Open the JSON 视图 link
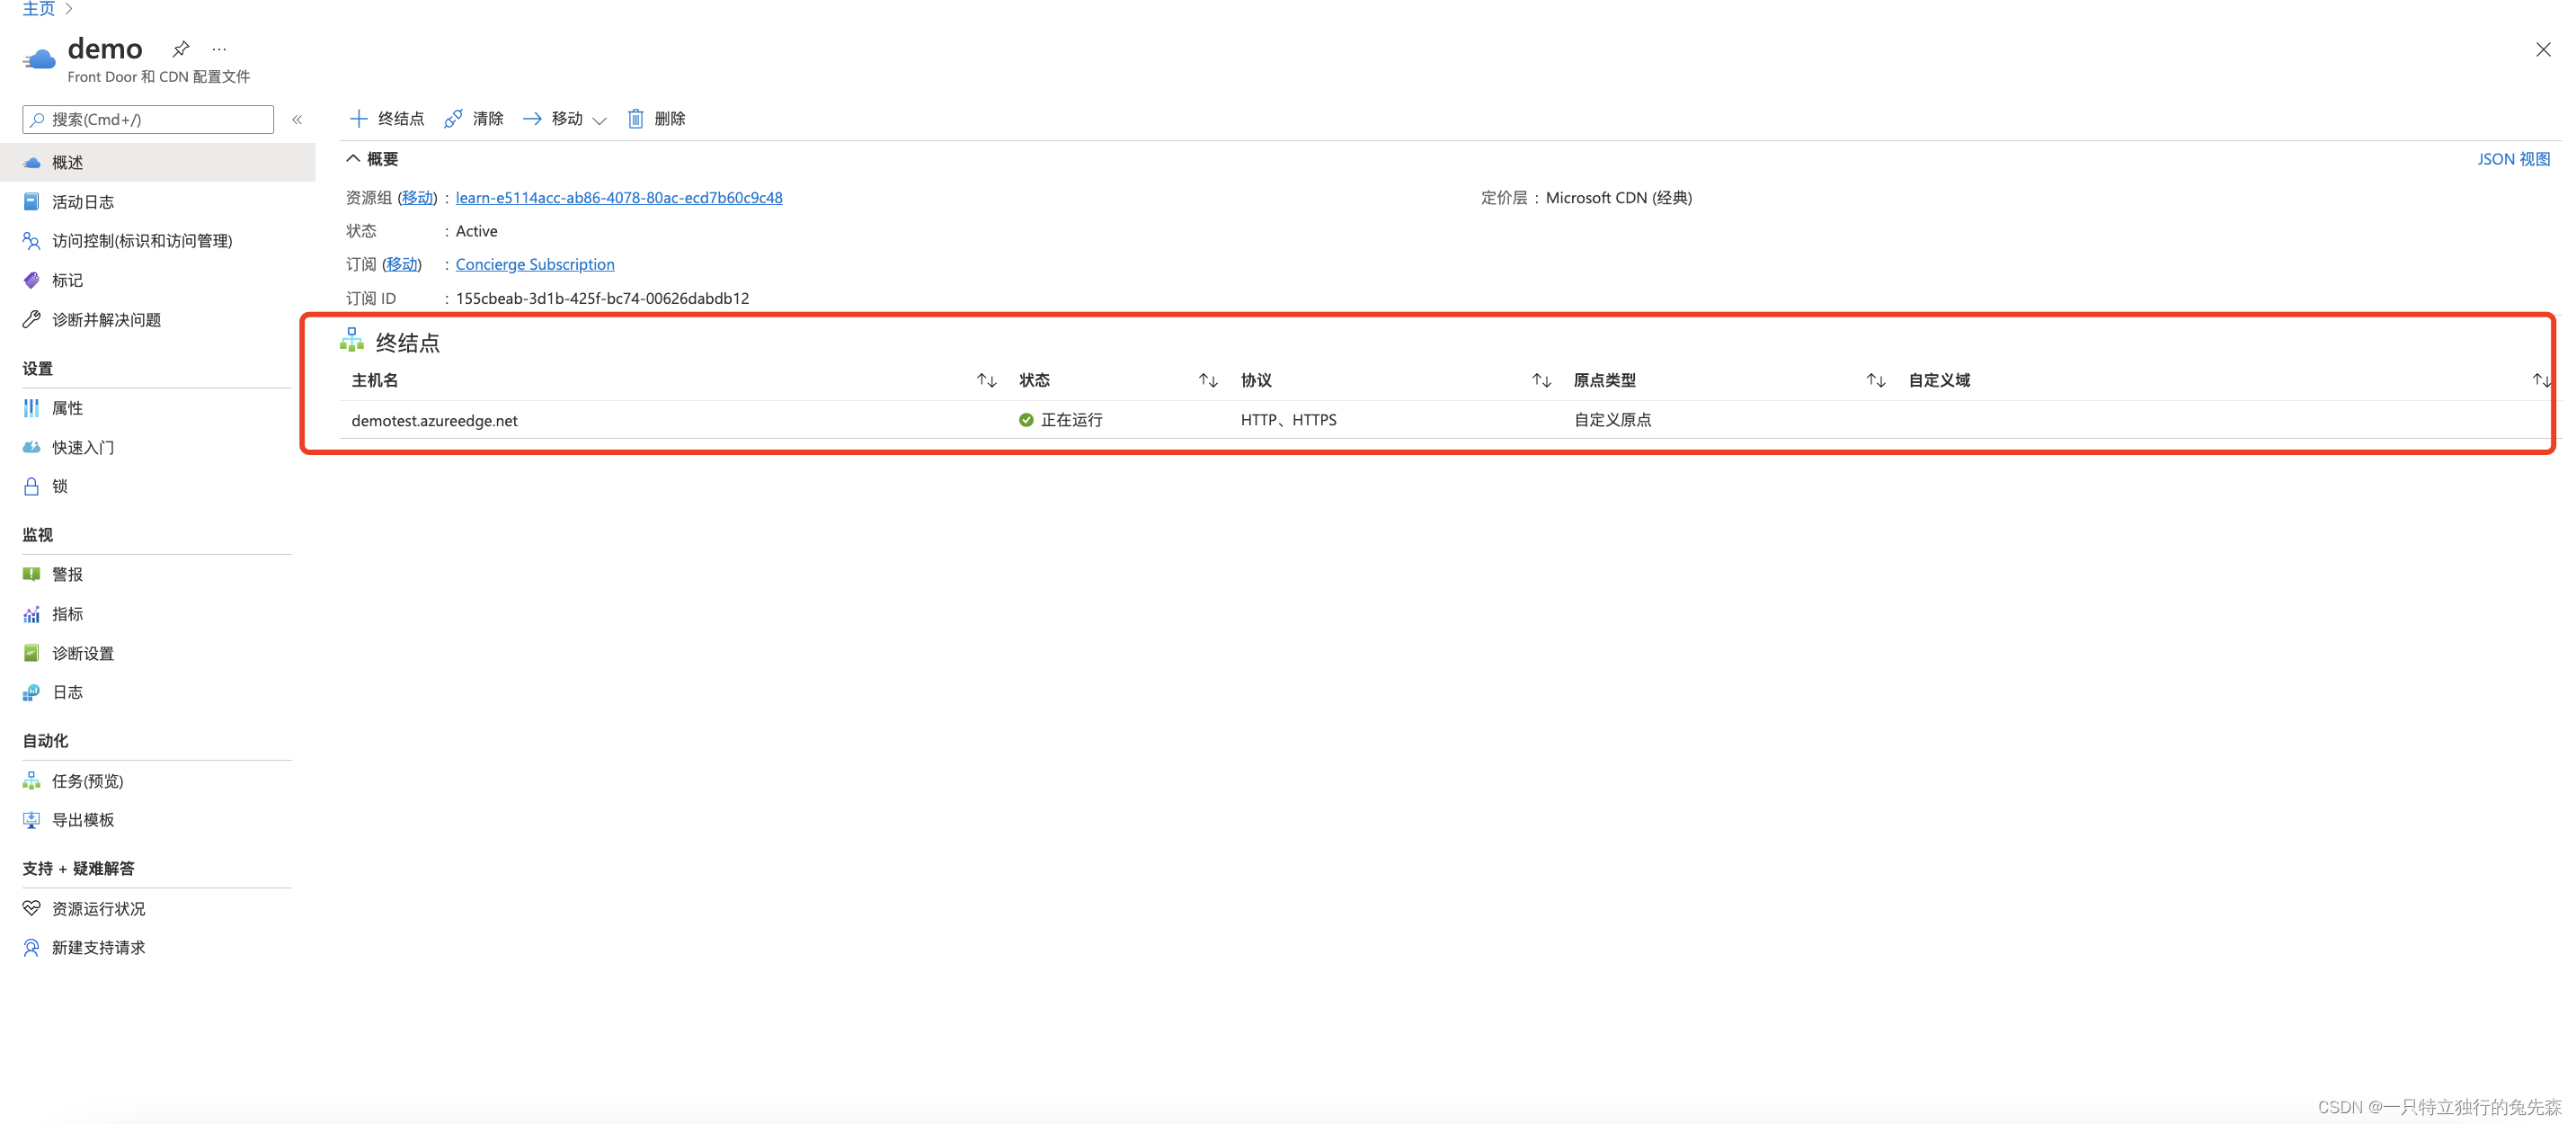Image resolution: width=2576 pixels, height=1124 pixels. tap(2512, 159)
